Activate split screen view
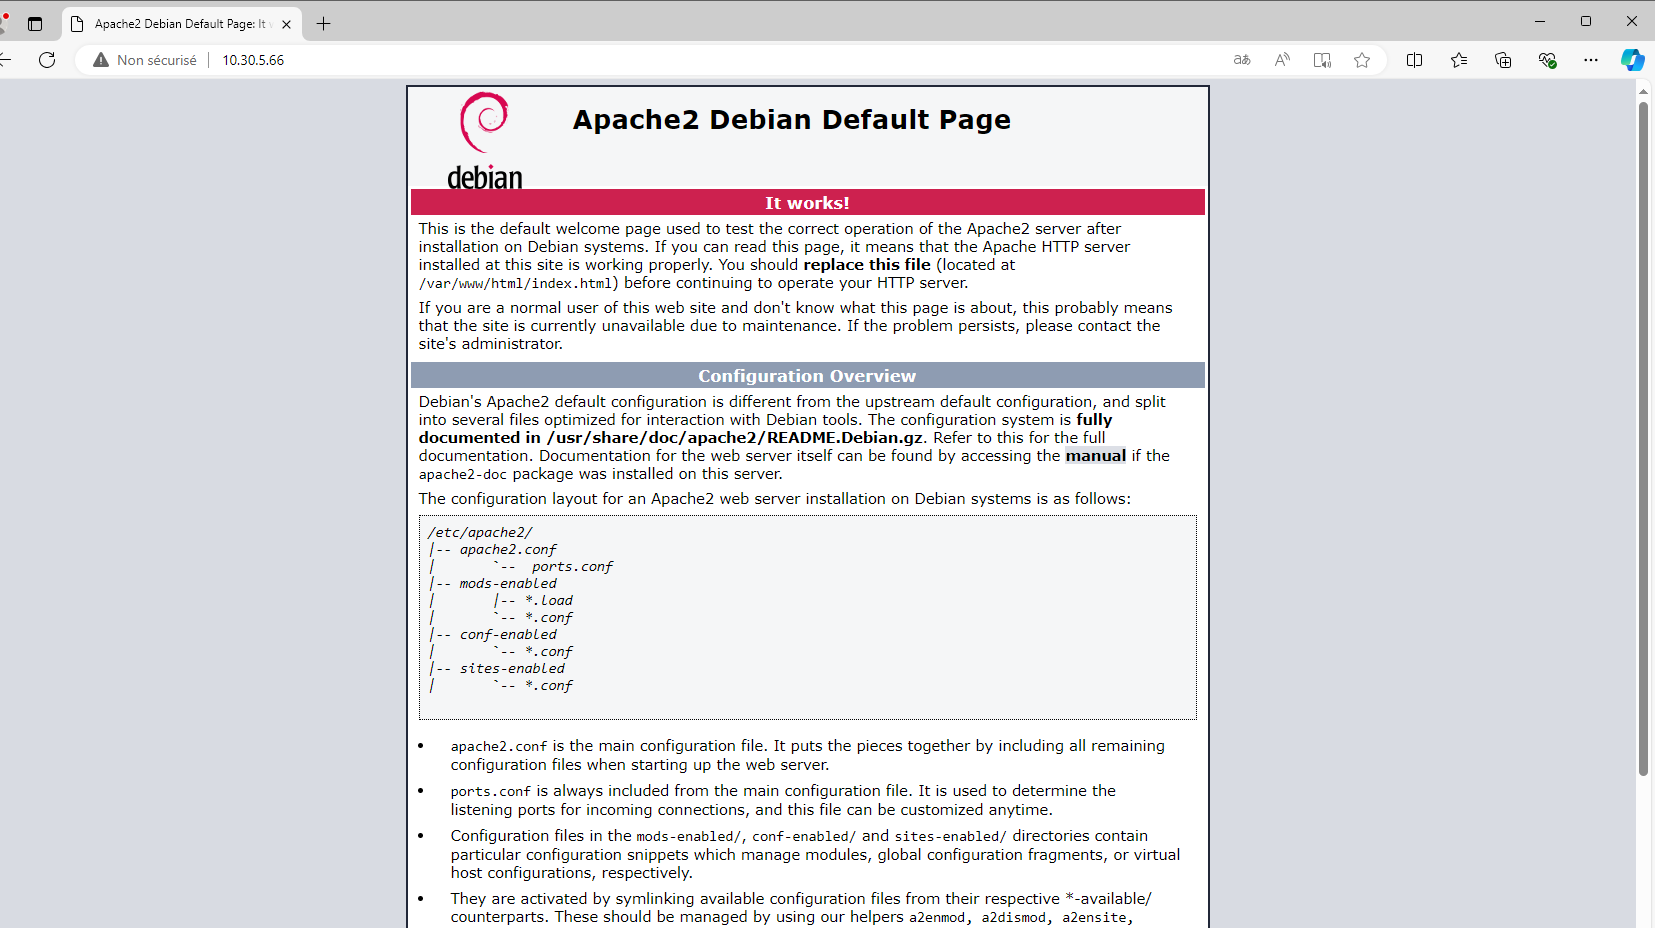 tap(1414, 60)
